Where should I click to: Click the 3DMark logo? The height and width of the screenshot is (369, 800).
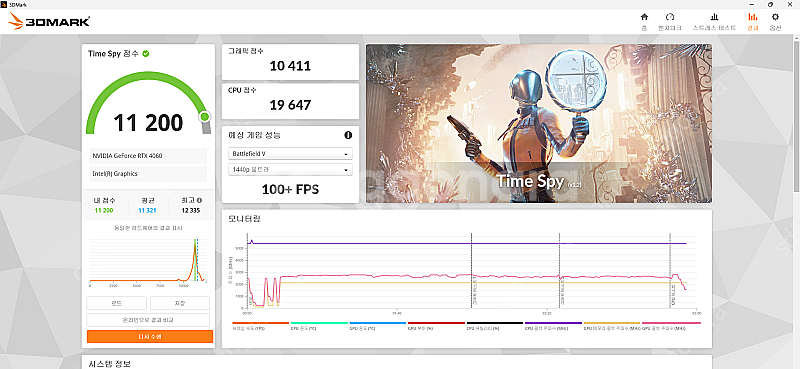point(49,21)
